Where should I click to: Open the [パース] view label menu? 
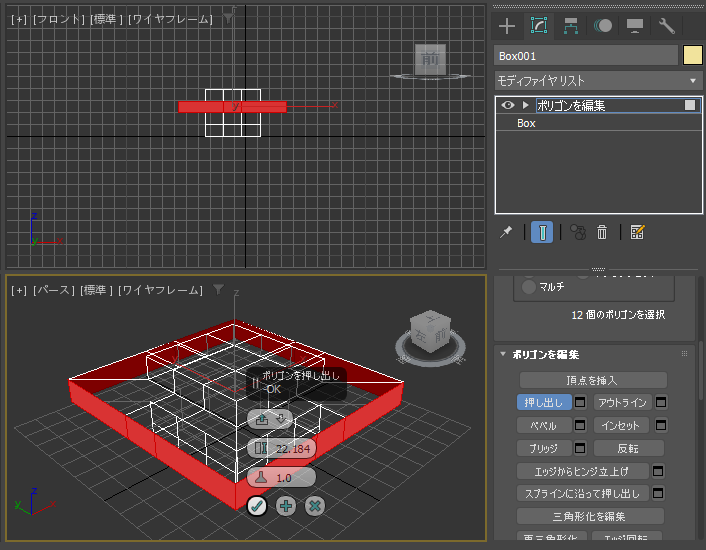[54, 290]
